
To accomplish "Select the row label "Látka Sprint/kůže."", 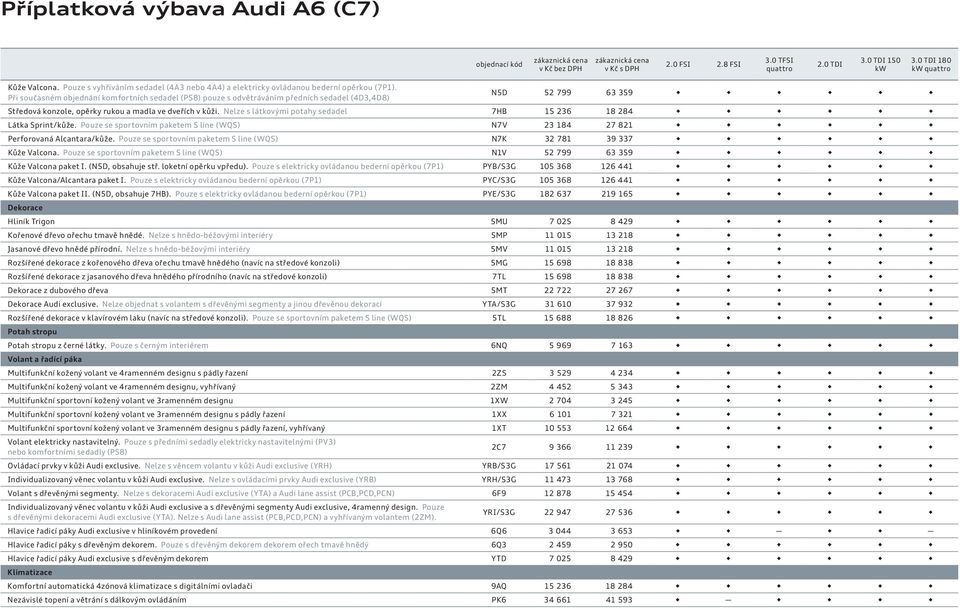I will pyautogui.click(x=42, y=125).
